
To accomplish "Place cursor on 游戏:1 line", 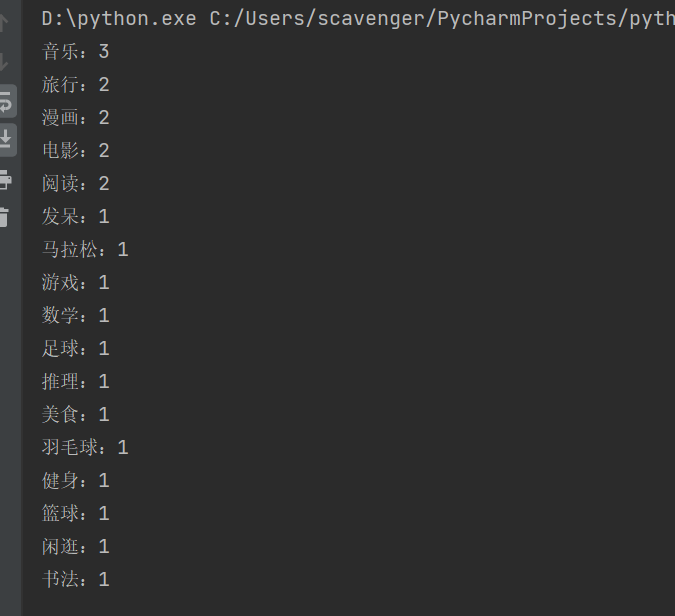I will coord(75,283).
